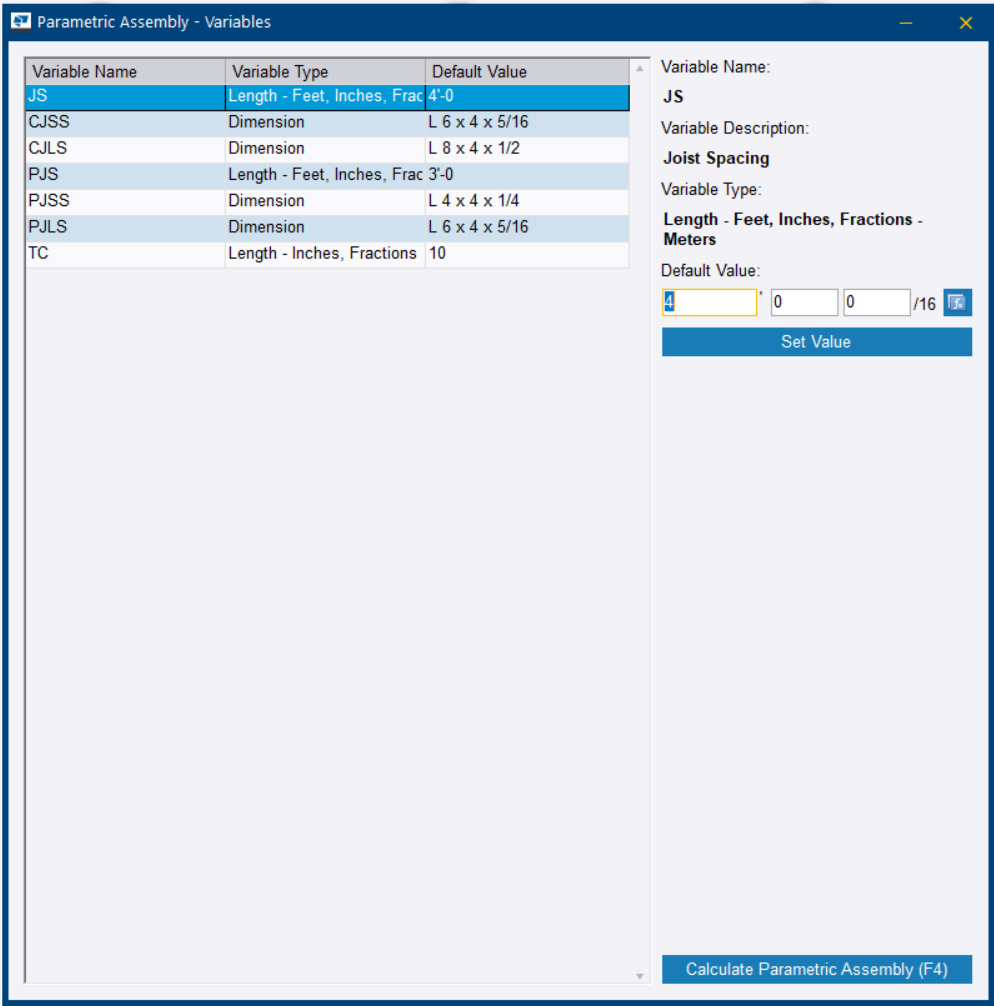Sort by Default Value column header

(x=527, y=72)
